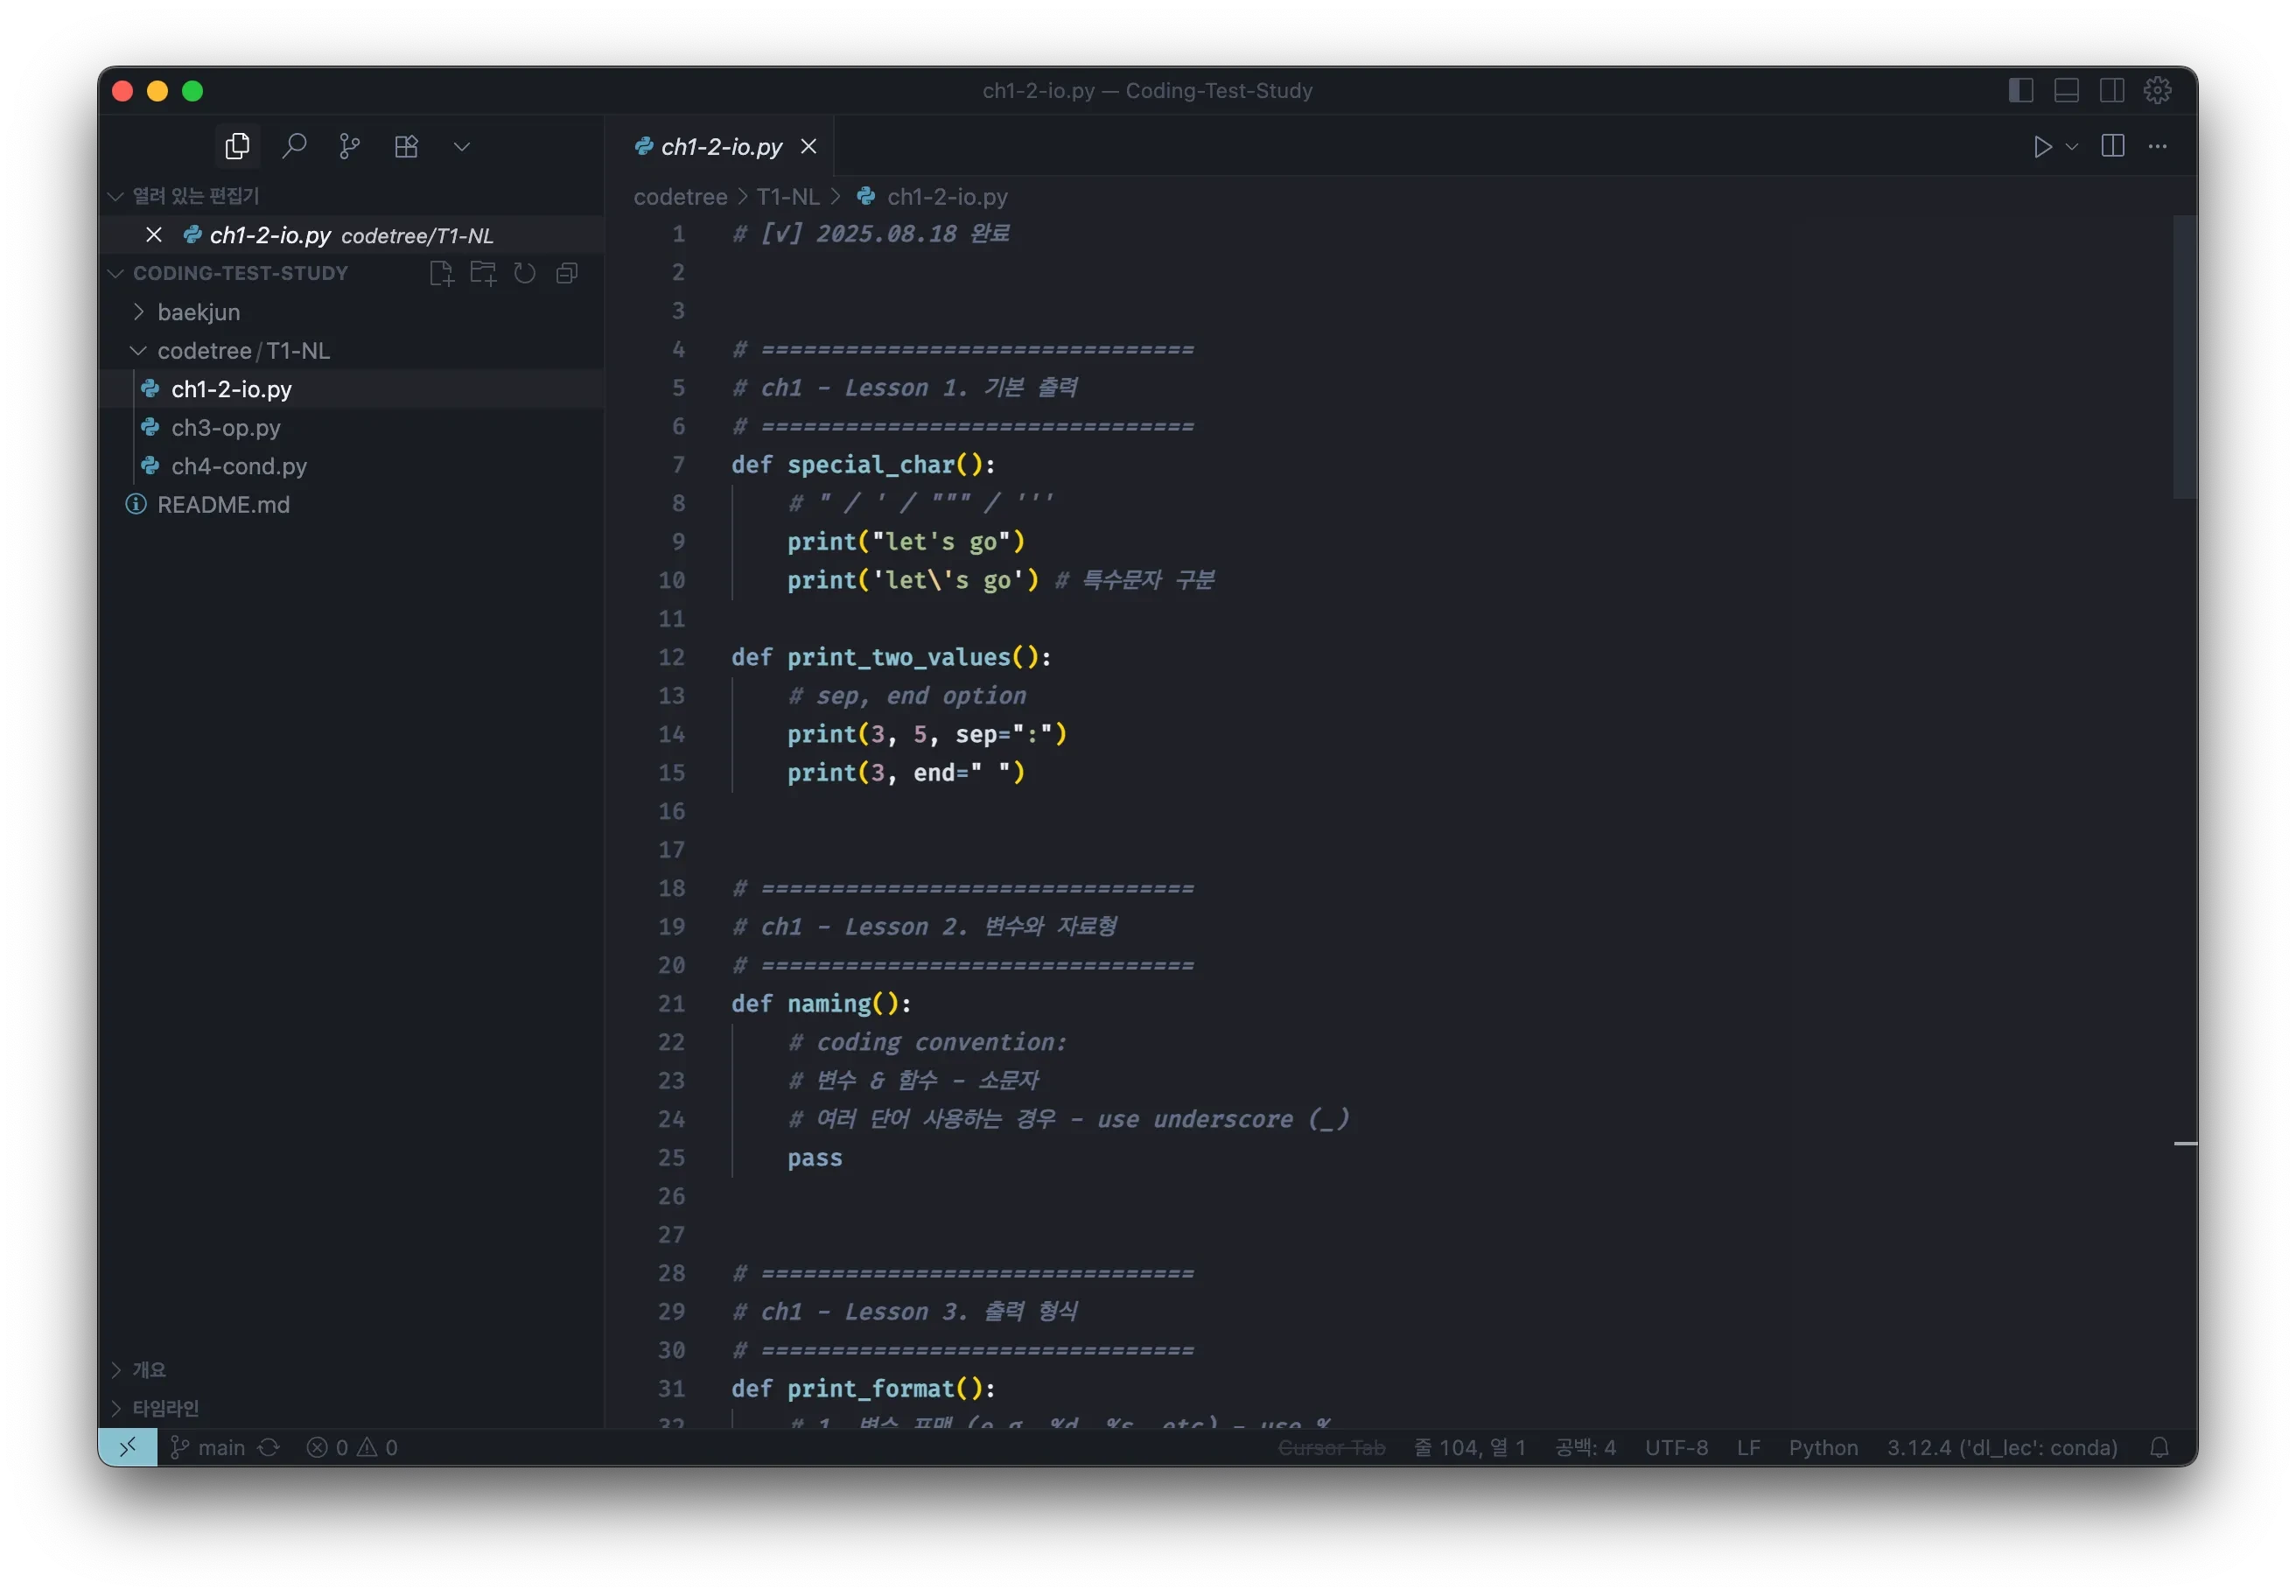Image resolution: width=2296 pixels, height=1596 pixels.
Task: Open the Extensions view icon
Action: 406,147
